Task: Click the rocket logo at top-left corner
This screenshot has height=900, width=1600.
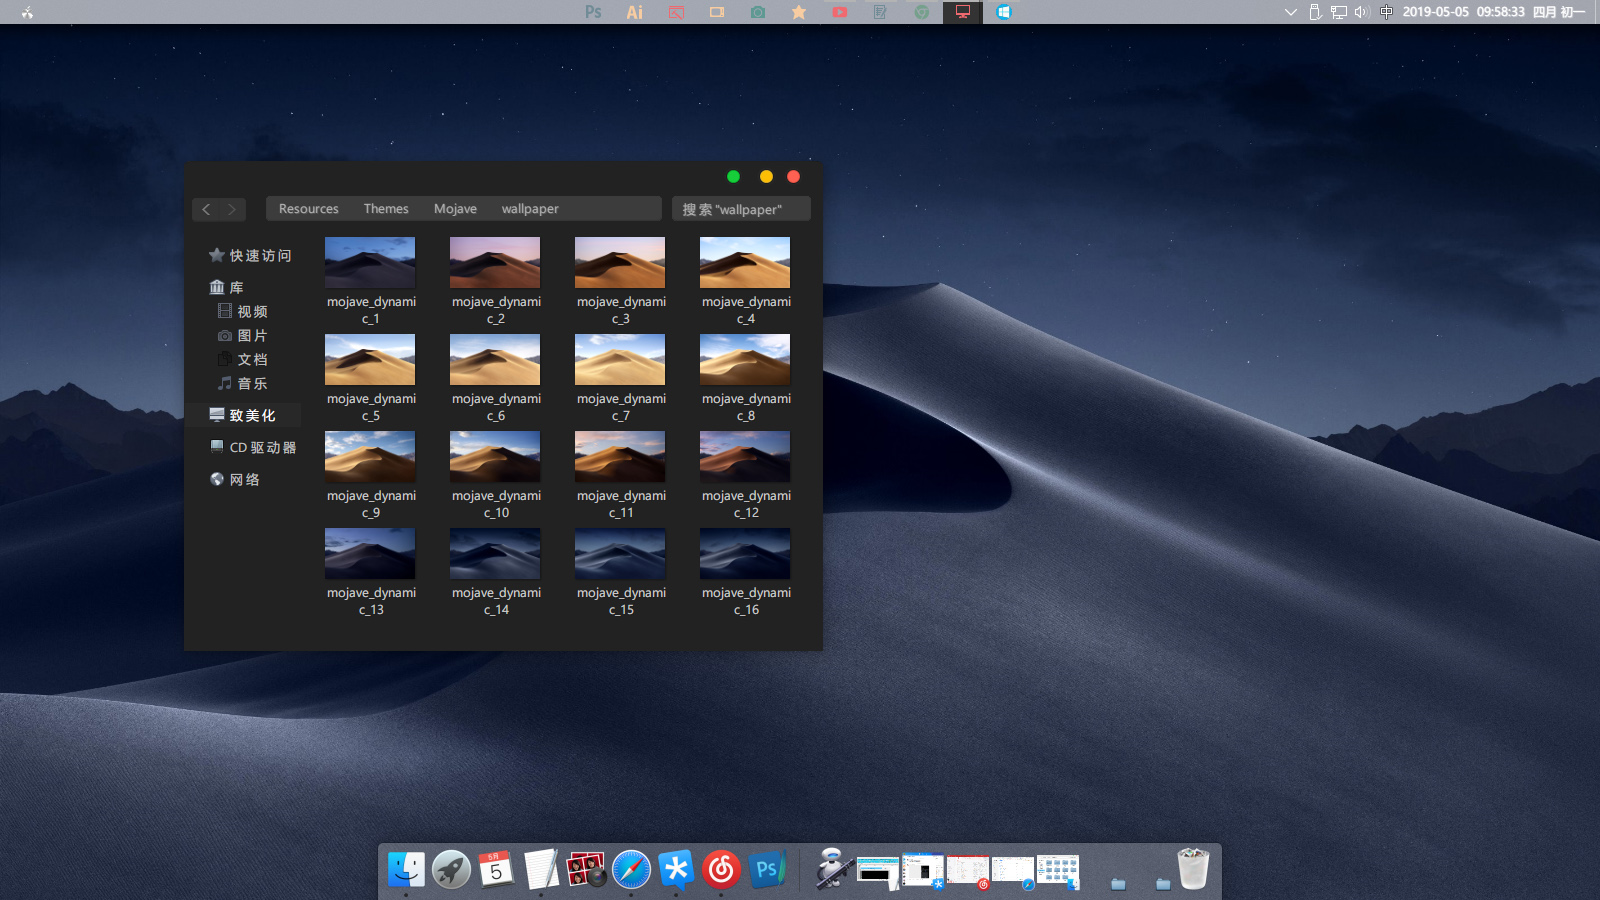Action: tap(27, 12)
